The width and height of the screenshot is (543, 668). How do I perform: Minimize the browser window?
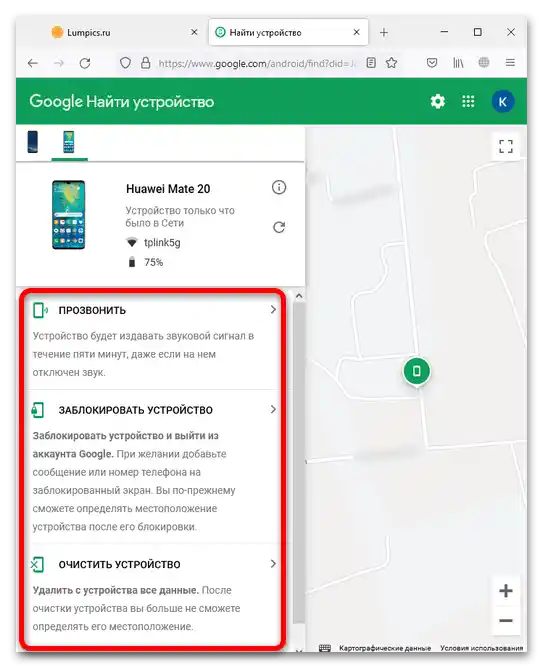444,32
